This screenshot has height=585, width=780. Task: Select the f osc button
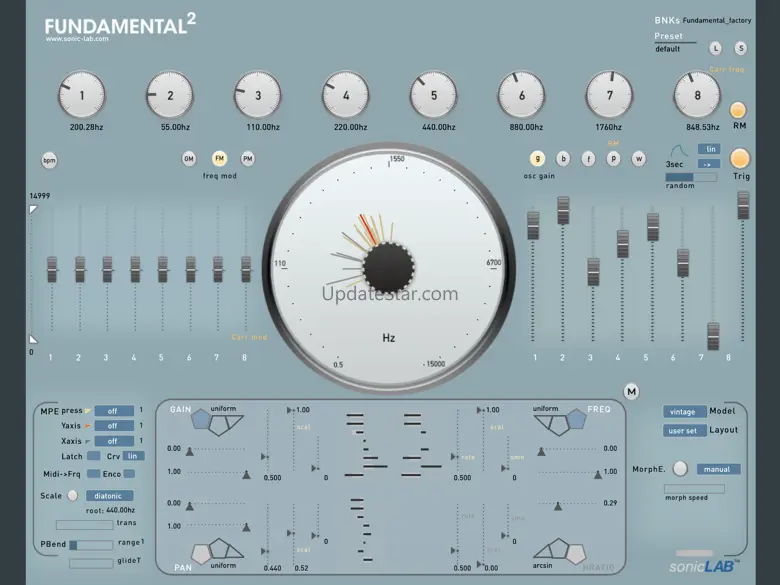pos(588,159)
